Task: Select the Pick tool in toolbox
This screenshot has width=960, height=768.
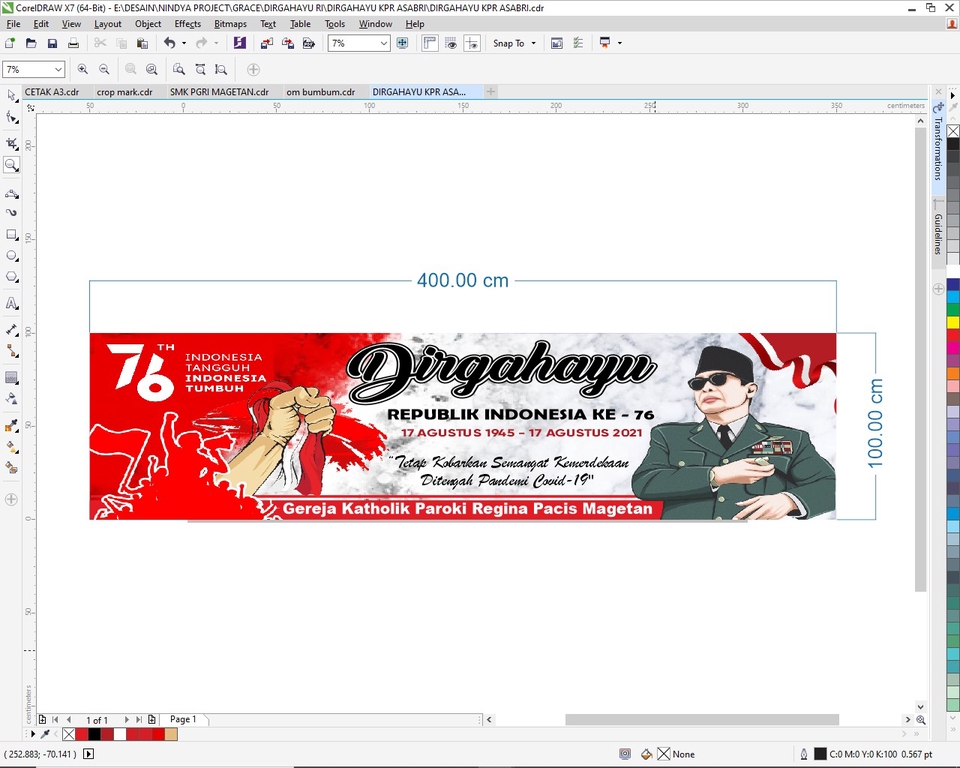Action: [x=11, y=95]
